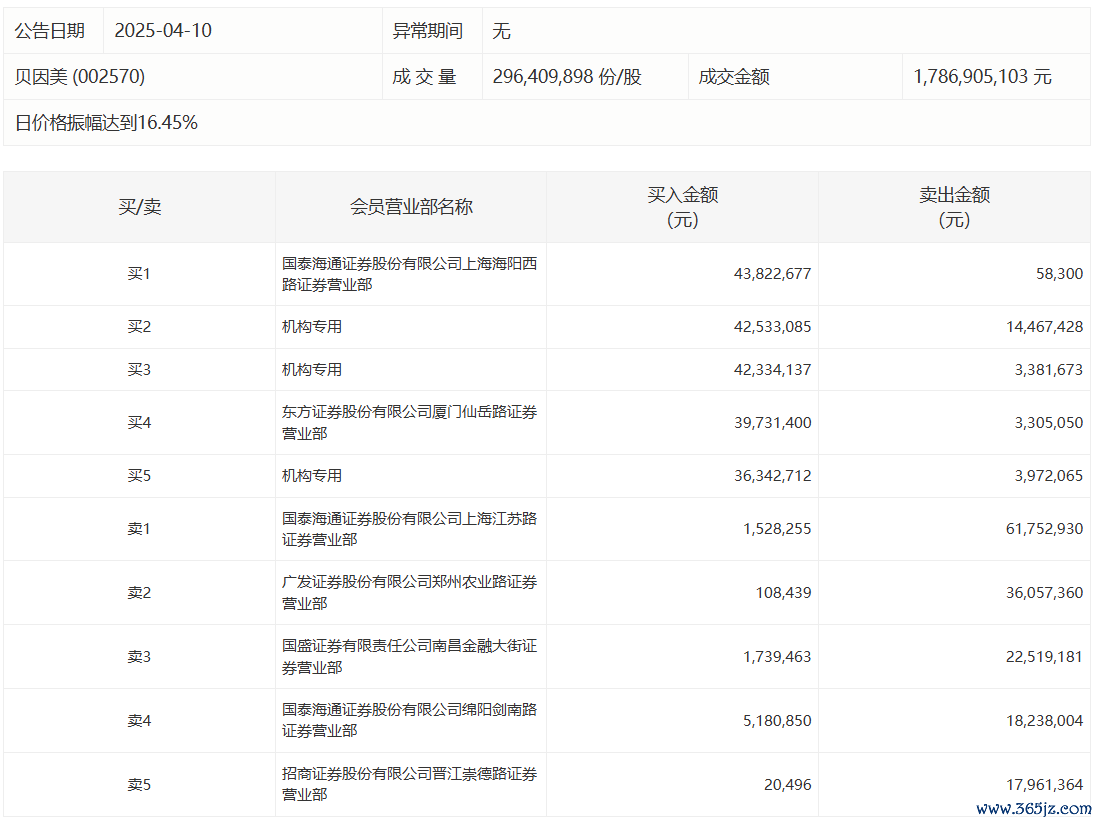This screenshot has width=1099, height=824.
Task: Click the 买入金额 column header
Action: (683, 207)
